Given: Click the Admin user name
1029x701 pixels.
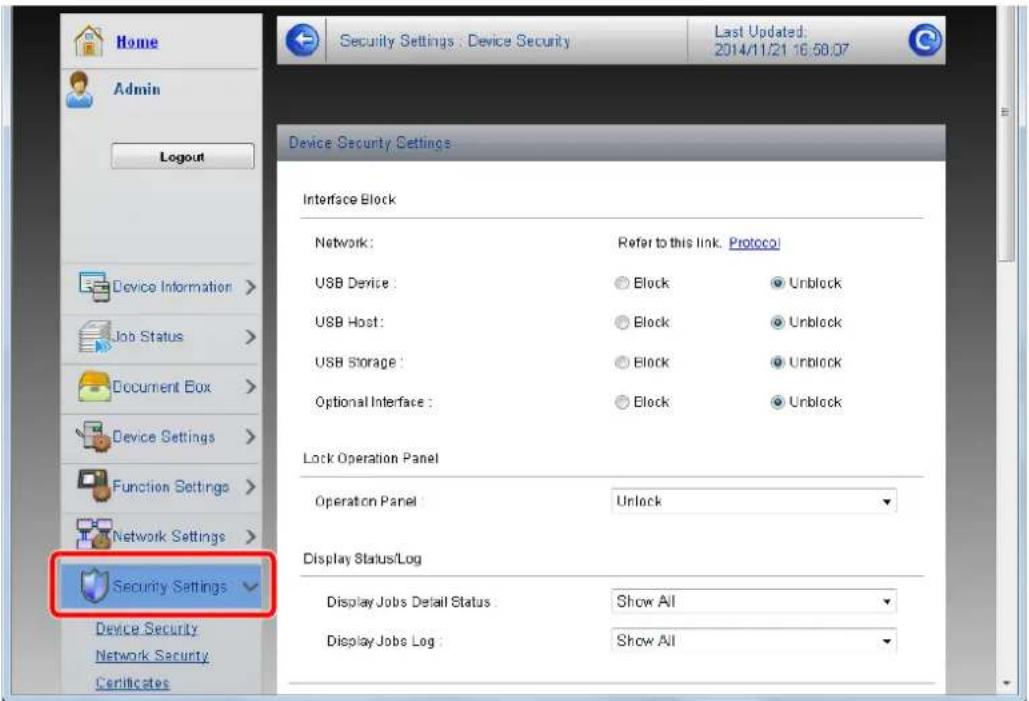Looking at the screenshot, I should pos(136,89).
